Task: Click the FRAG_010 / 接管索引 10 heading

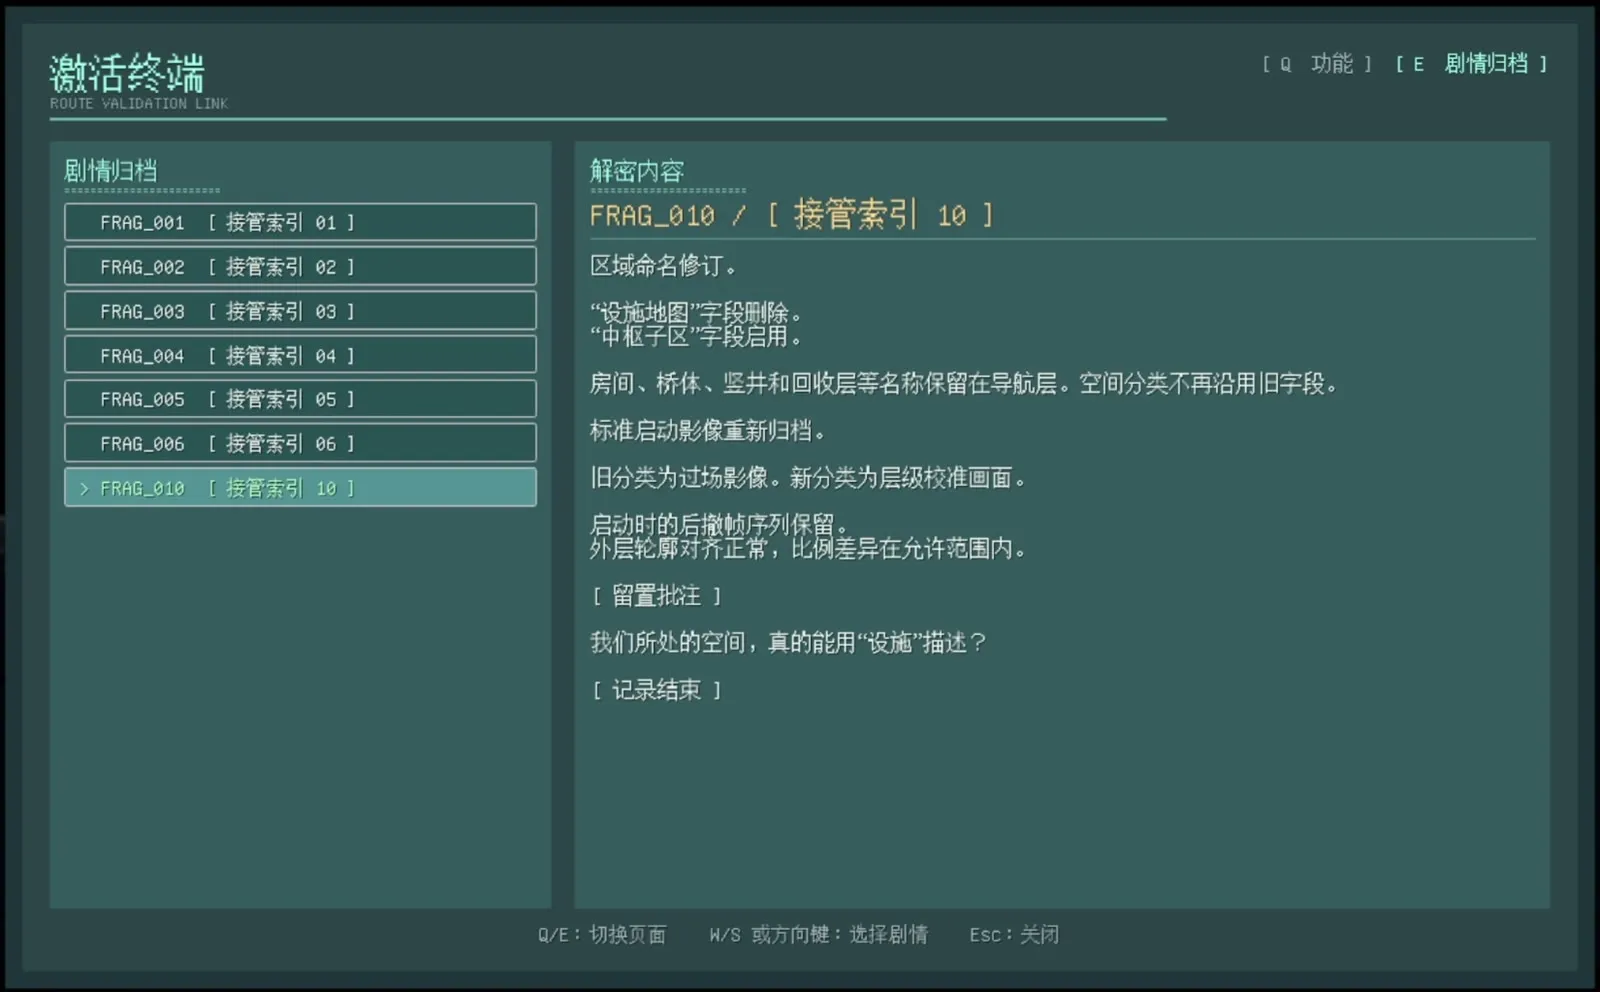Action: pos(791,215)
